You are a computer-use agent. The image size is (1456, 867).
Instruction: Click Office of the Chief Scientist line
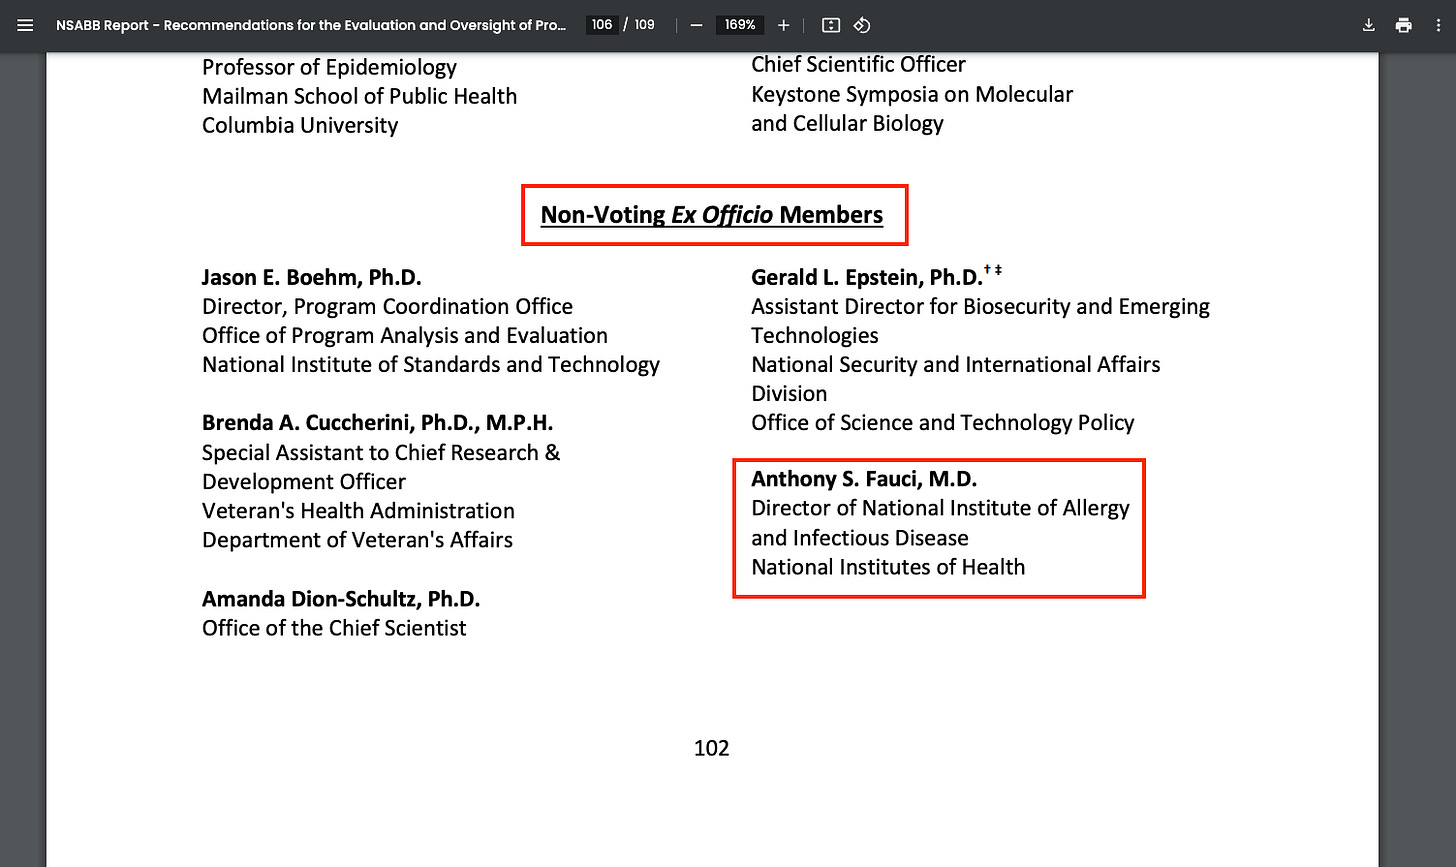tap(334, 628)
